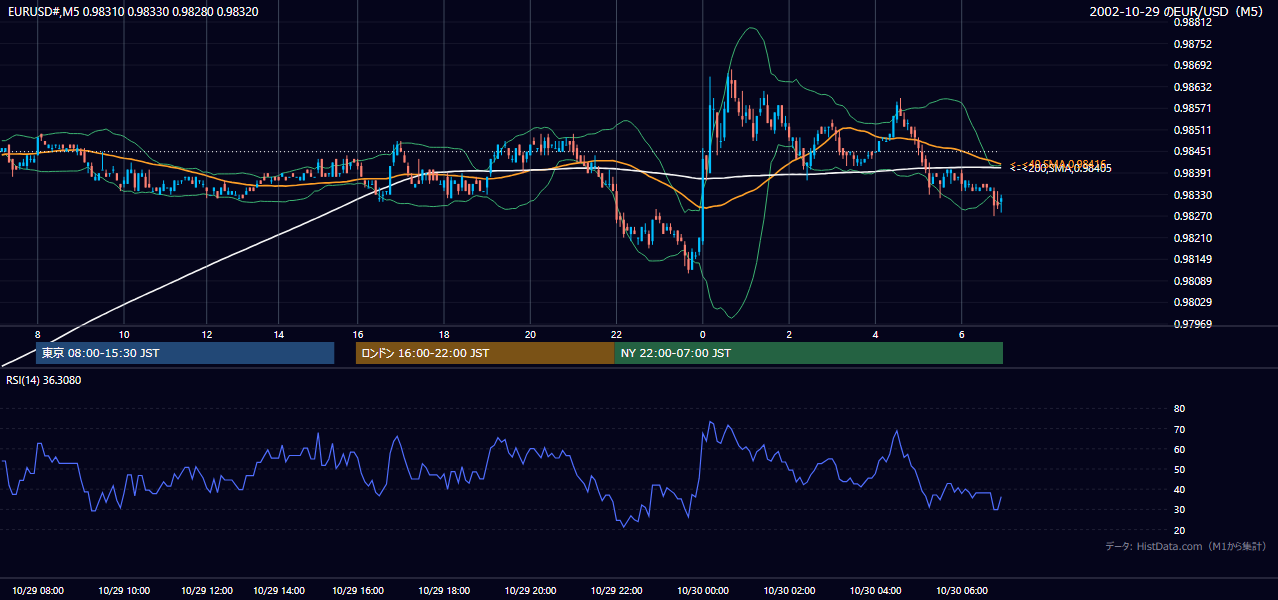
Task: Click bottom date label 10/30 04:00
Action: [875, 591]
